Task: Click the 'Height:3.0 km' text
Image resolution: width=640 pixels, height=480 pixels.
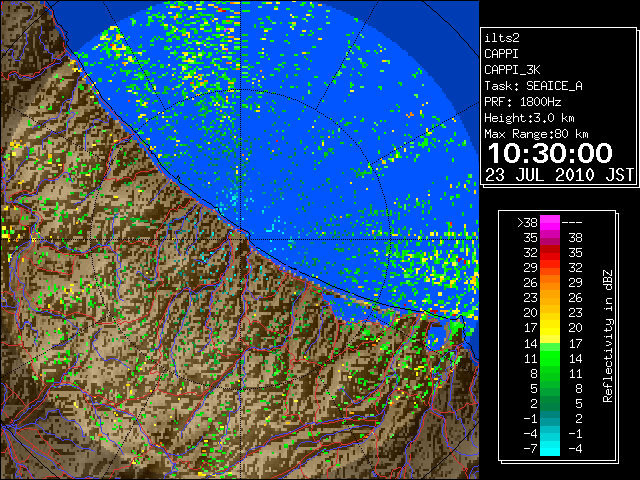Action: 529,118
